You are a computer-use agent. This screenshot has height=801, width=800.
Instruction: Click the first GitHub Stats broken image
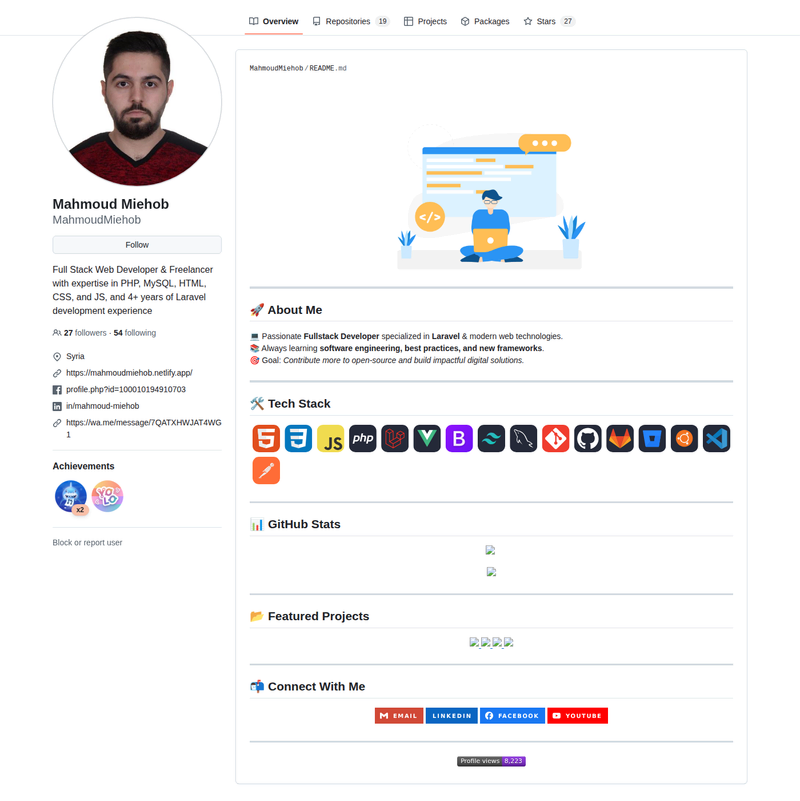(x=490, y=550)
